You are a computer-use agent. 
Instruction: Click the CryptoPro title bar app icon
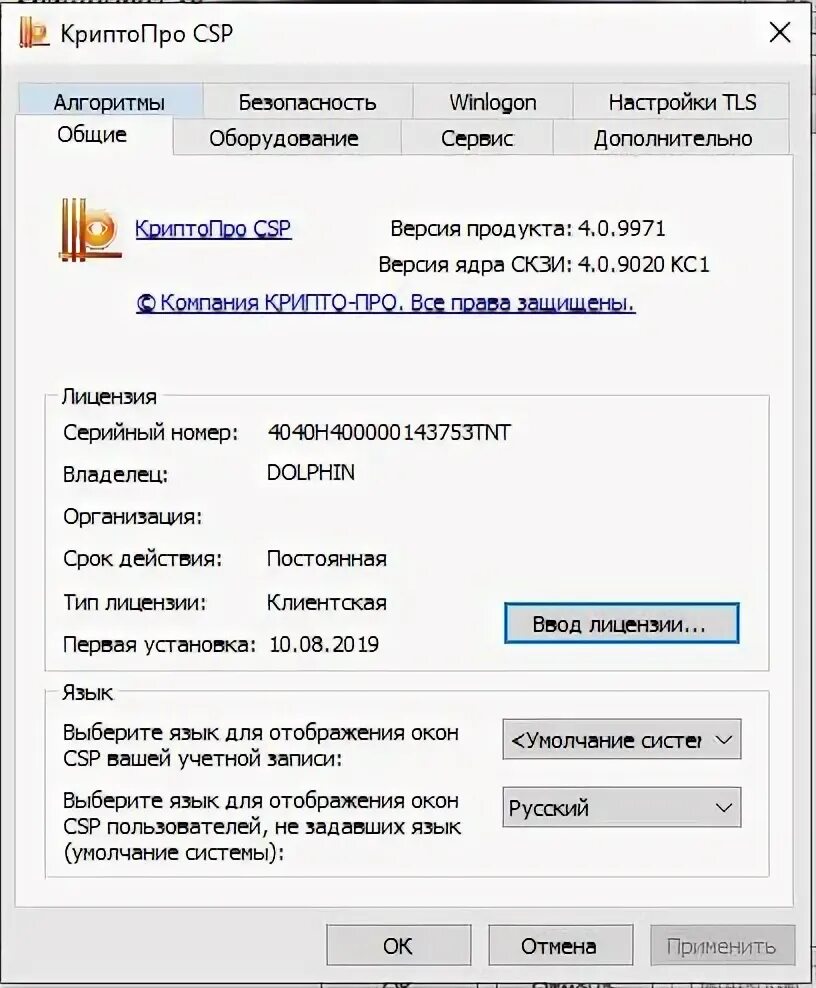(33, 33)
